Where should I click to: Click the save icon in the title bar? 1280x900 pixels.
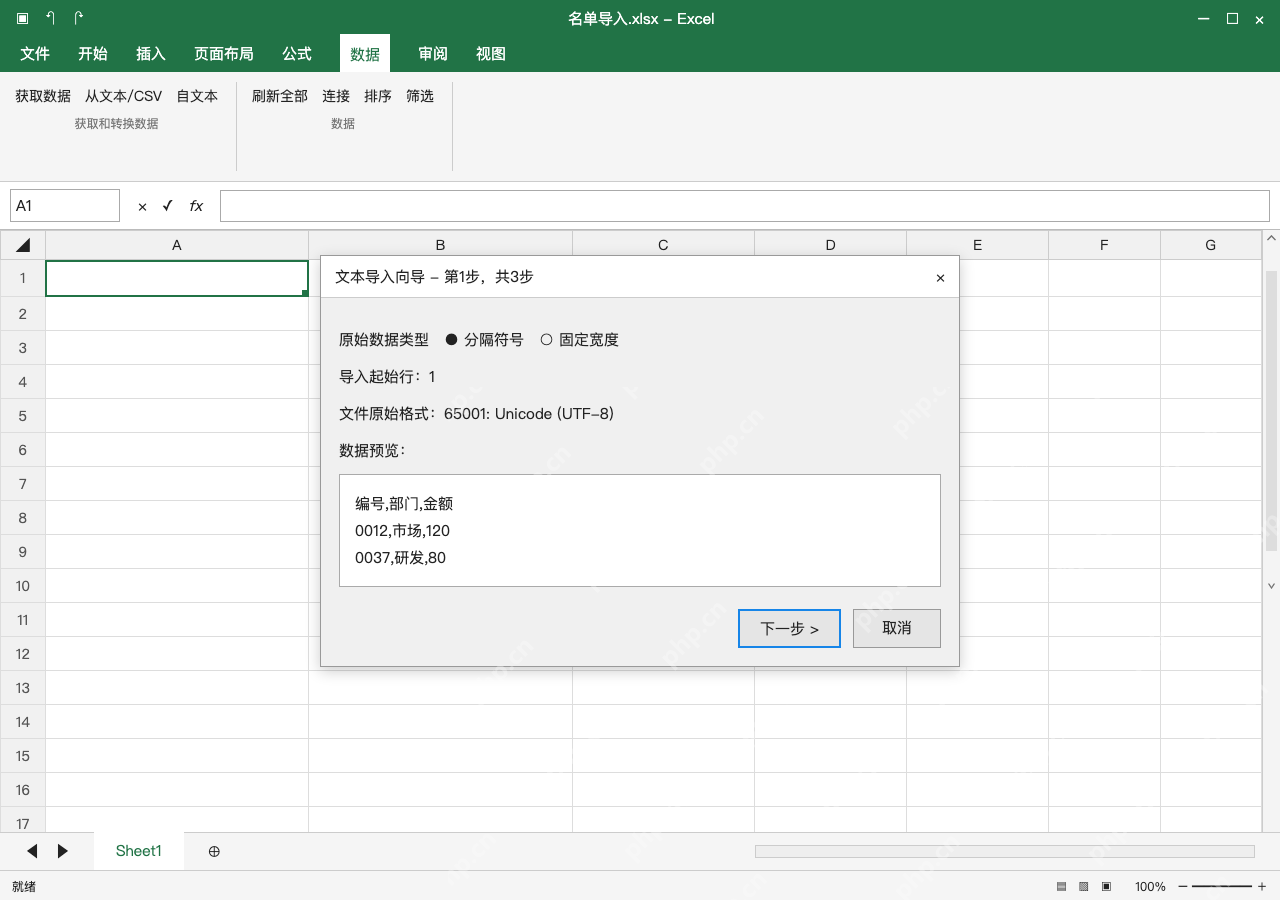[23, 18]
